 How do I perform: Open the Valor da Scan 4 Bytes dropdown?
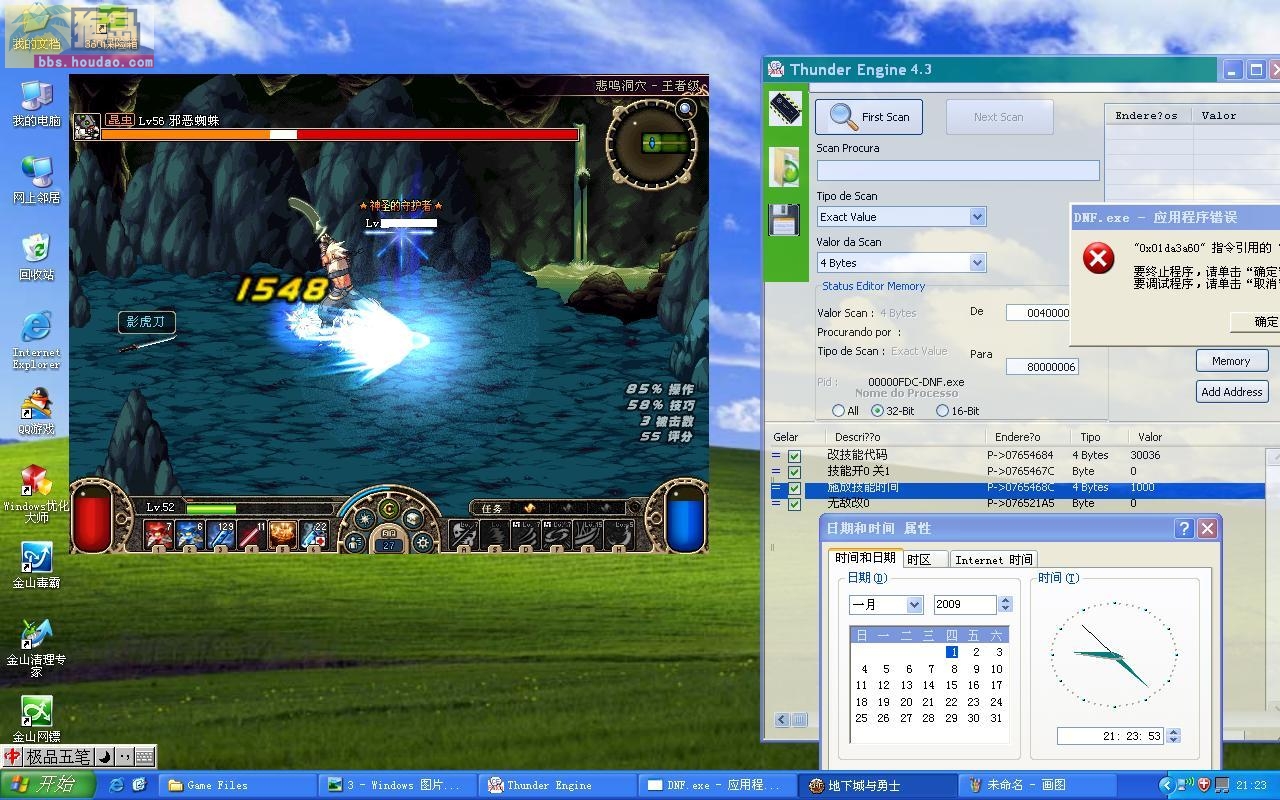tap(977, 263)
